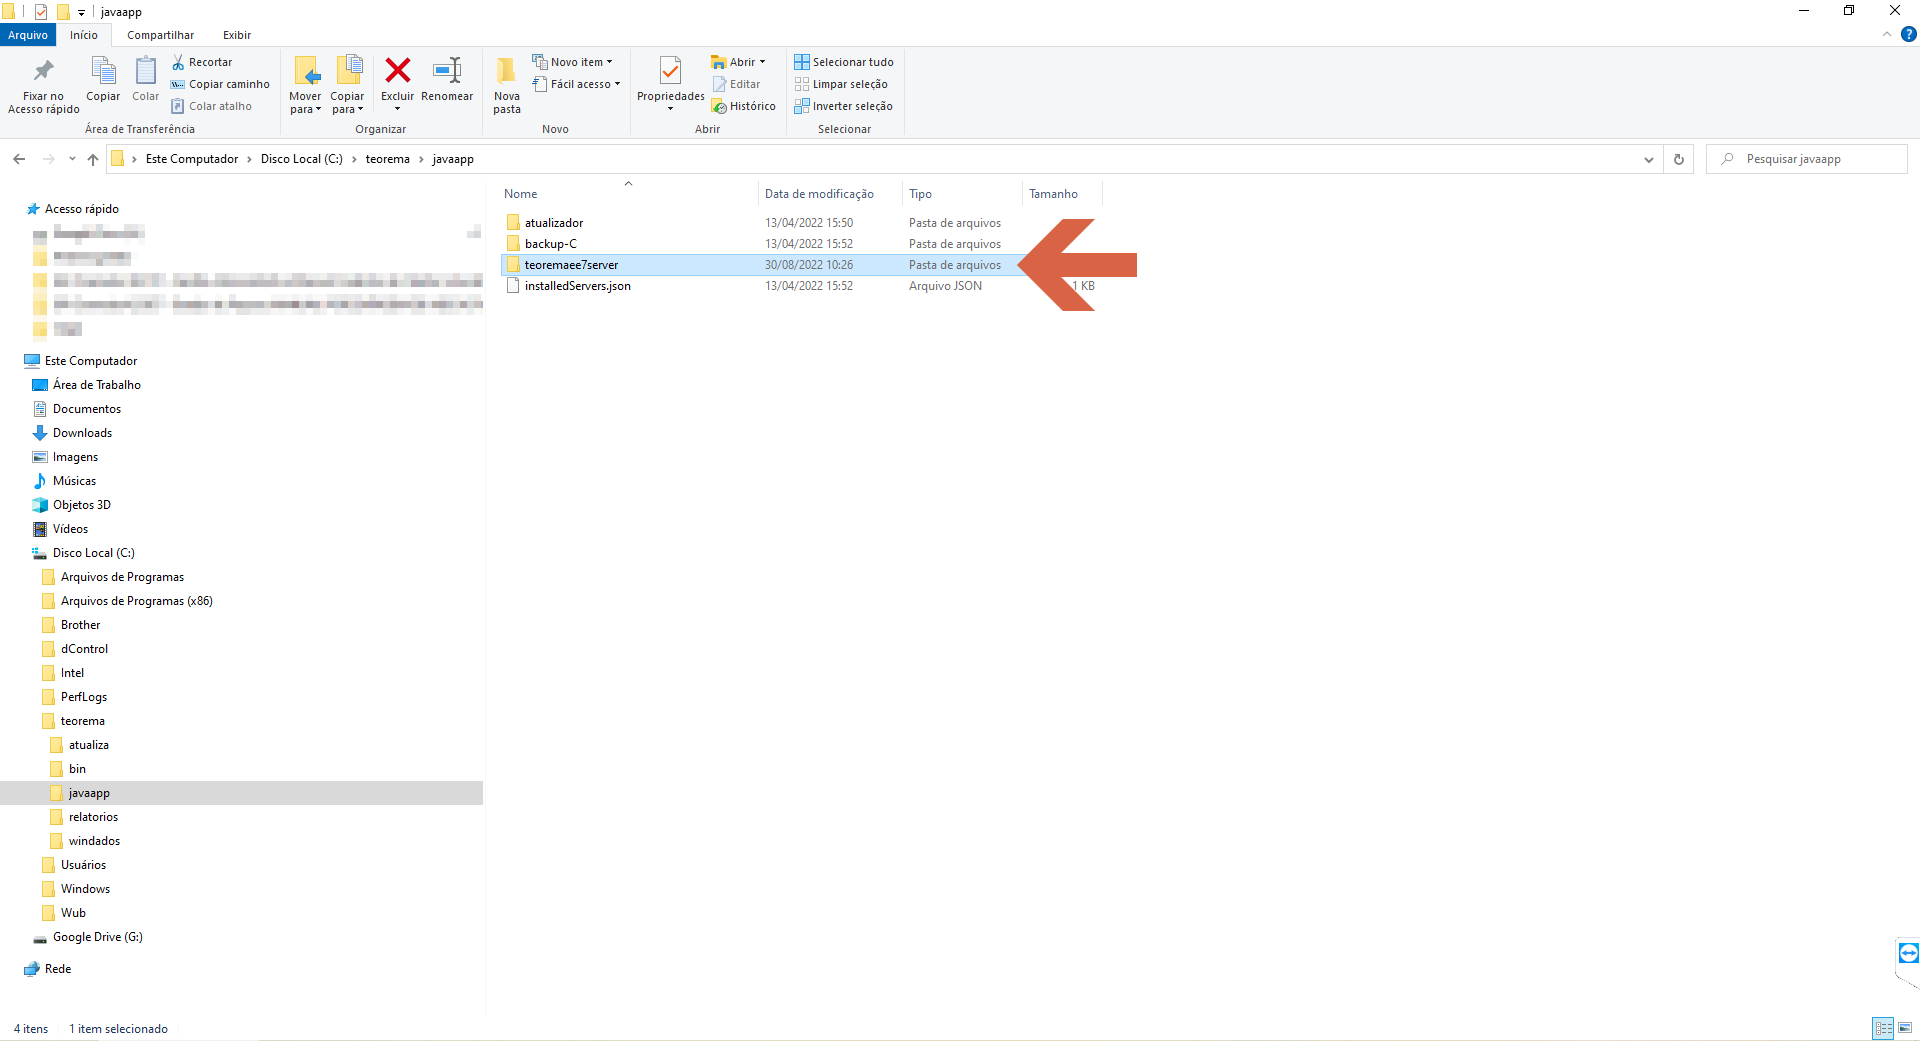Open the relatorios folder in tree
1920x1041 pixels.
point(93,817)
